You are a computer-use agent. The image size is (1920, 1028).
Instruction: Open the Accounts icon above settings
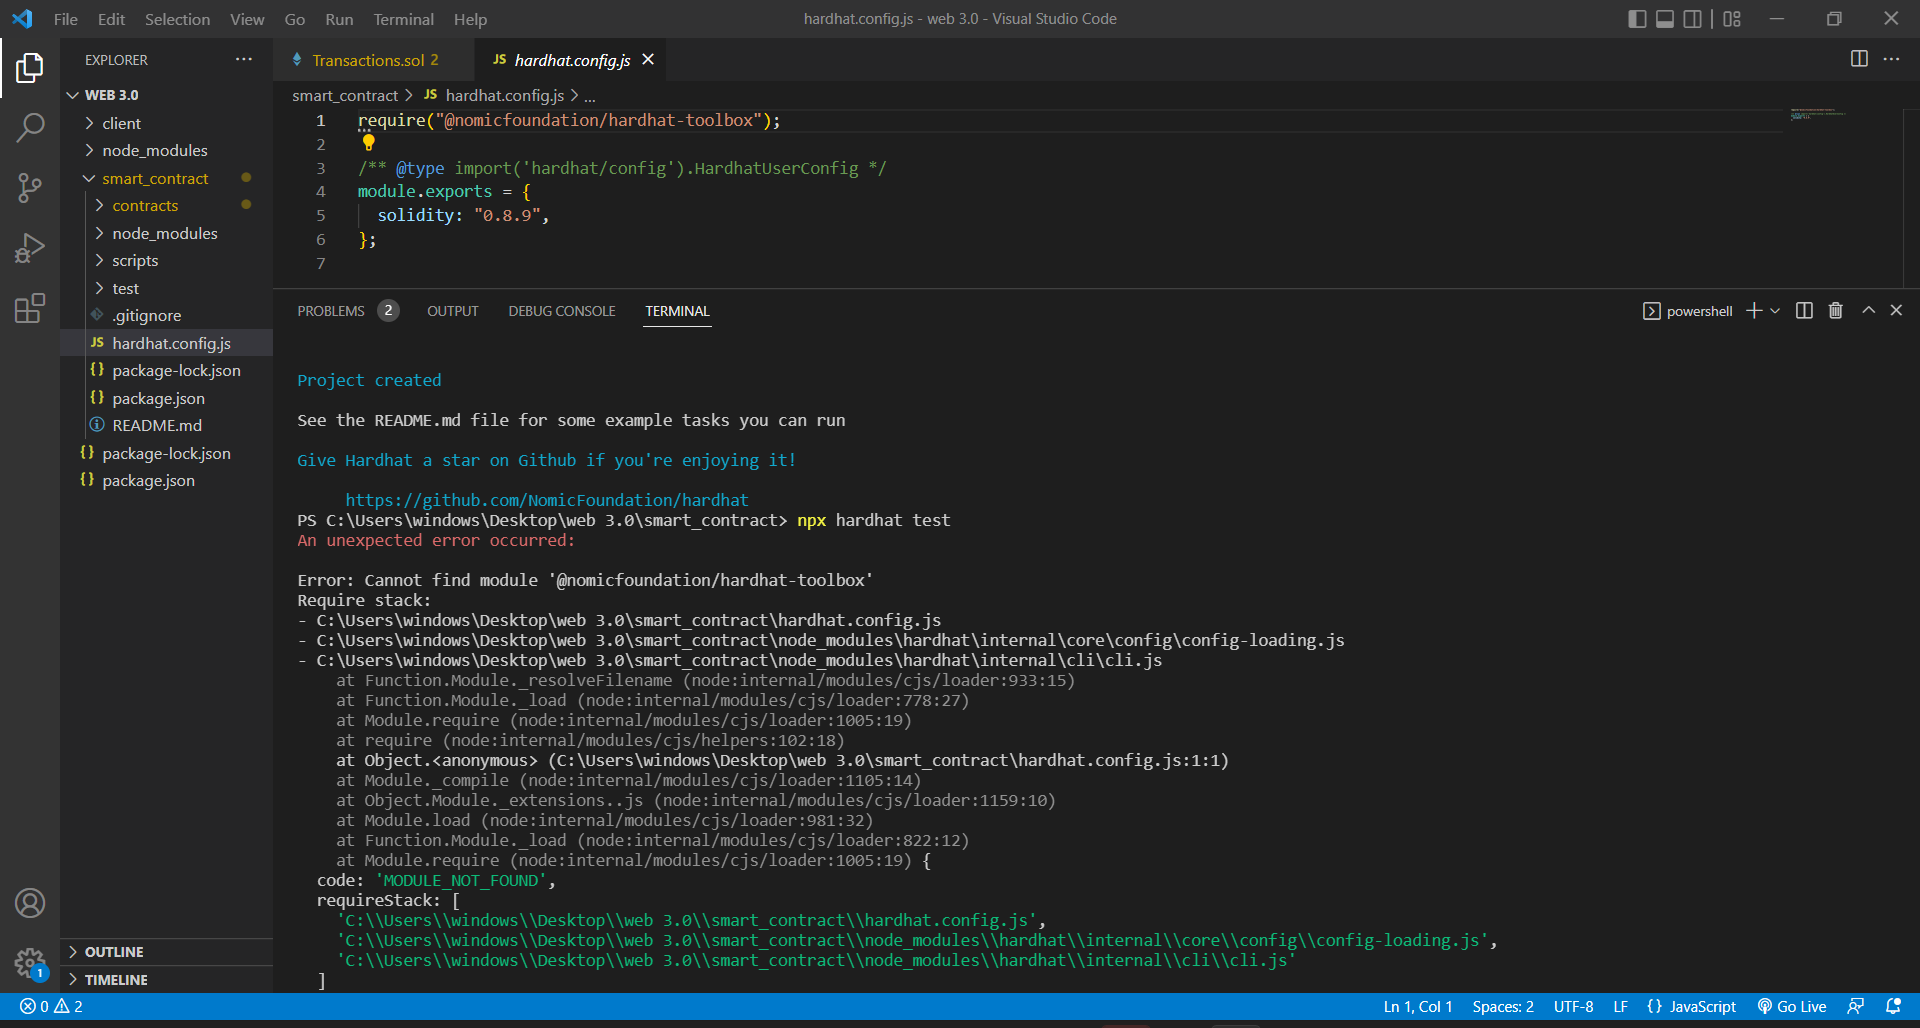click(x=30, y=903)
